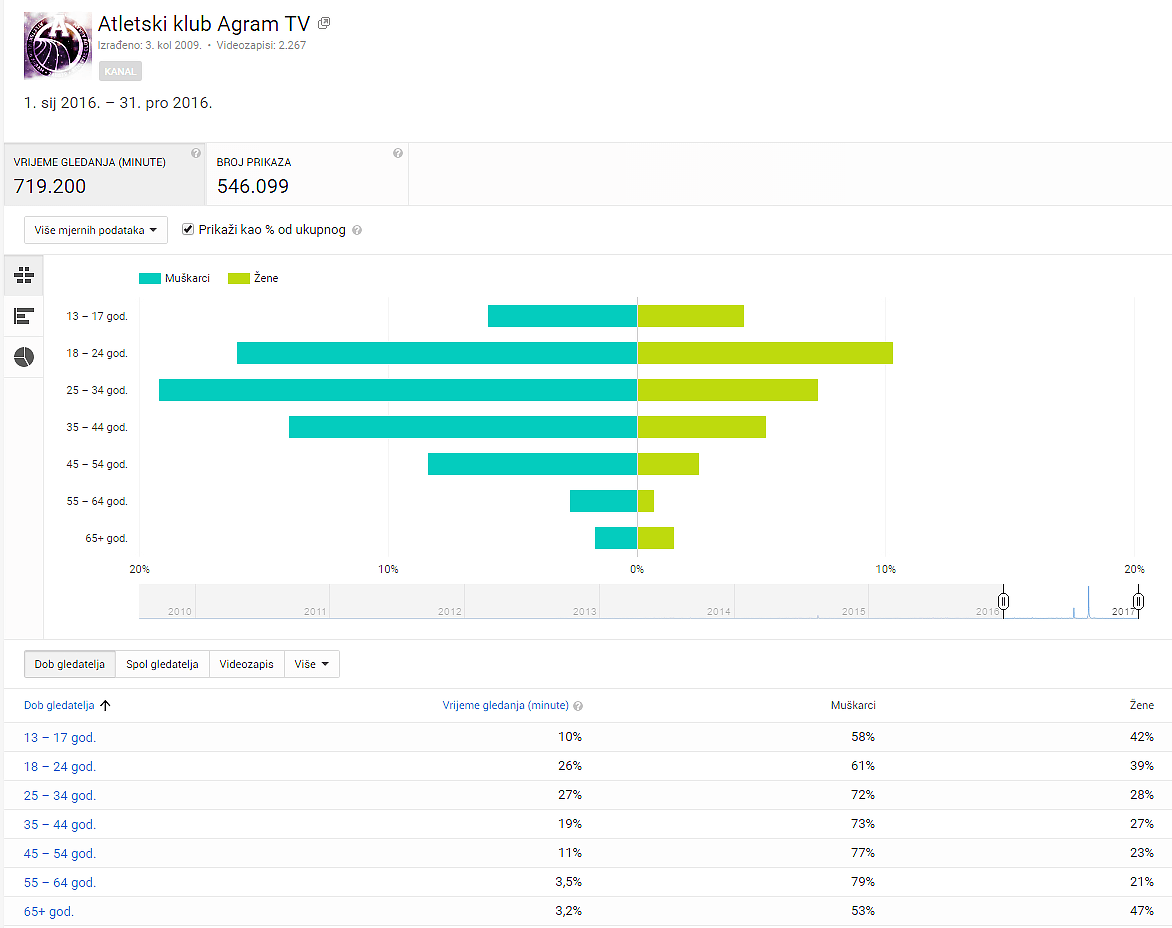Click help icon on Broj prikaza card
Image resolution: width=1172 pixels, height=928 pixels.
click(x=398, y=153)
